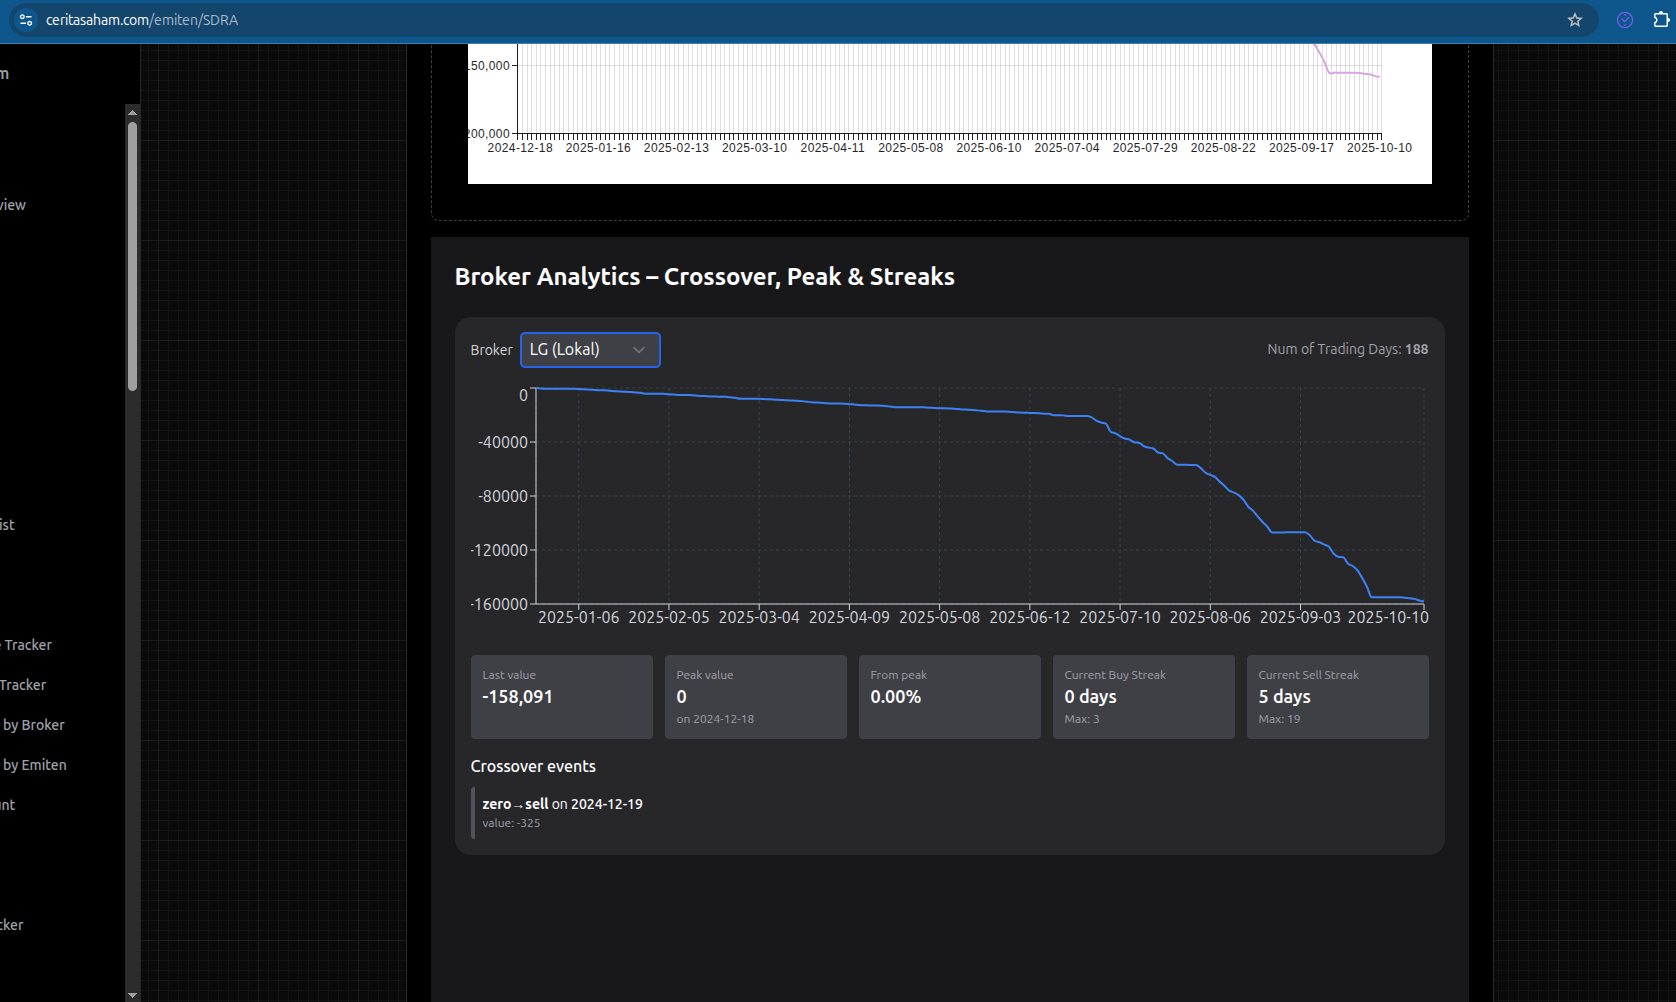This screenshot has height=1002, width=1676.
Task: Open the browser extensions puzzle icon
Action: [x=1661, y=20]
